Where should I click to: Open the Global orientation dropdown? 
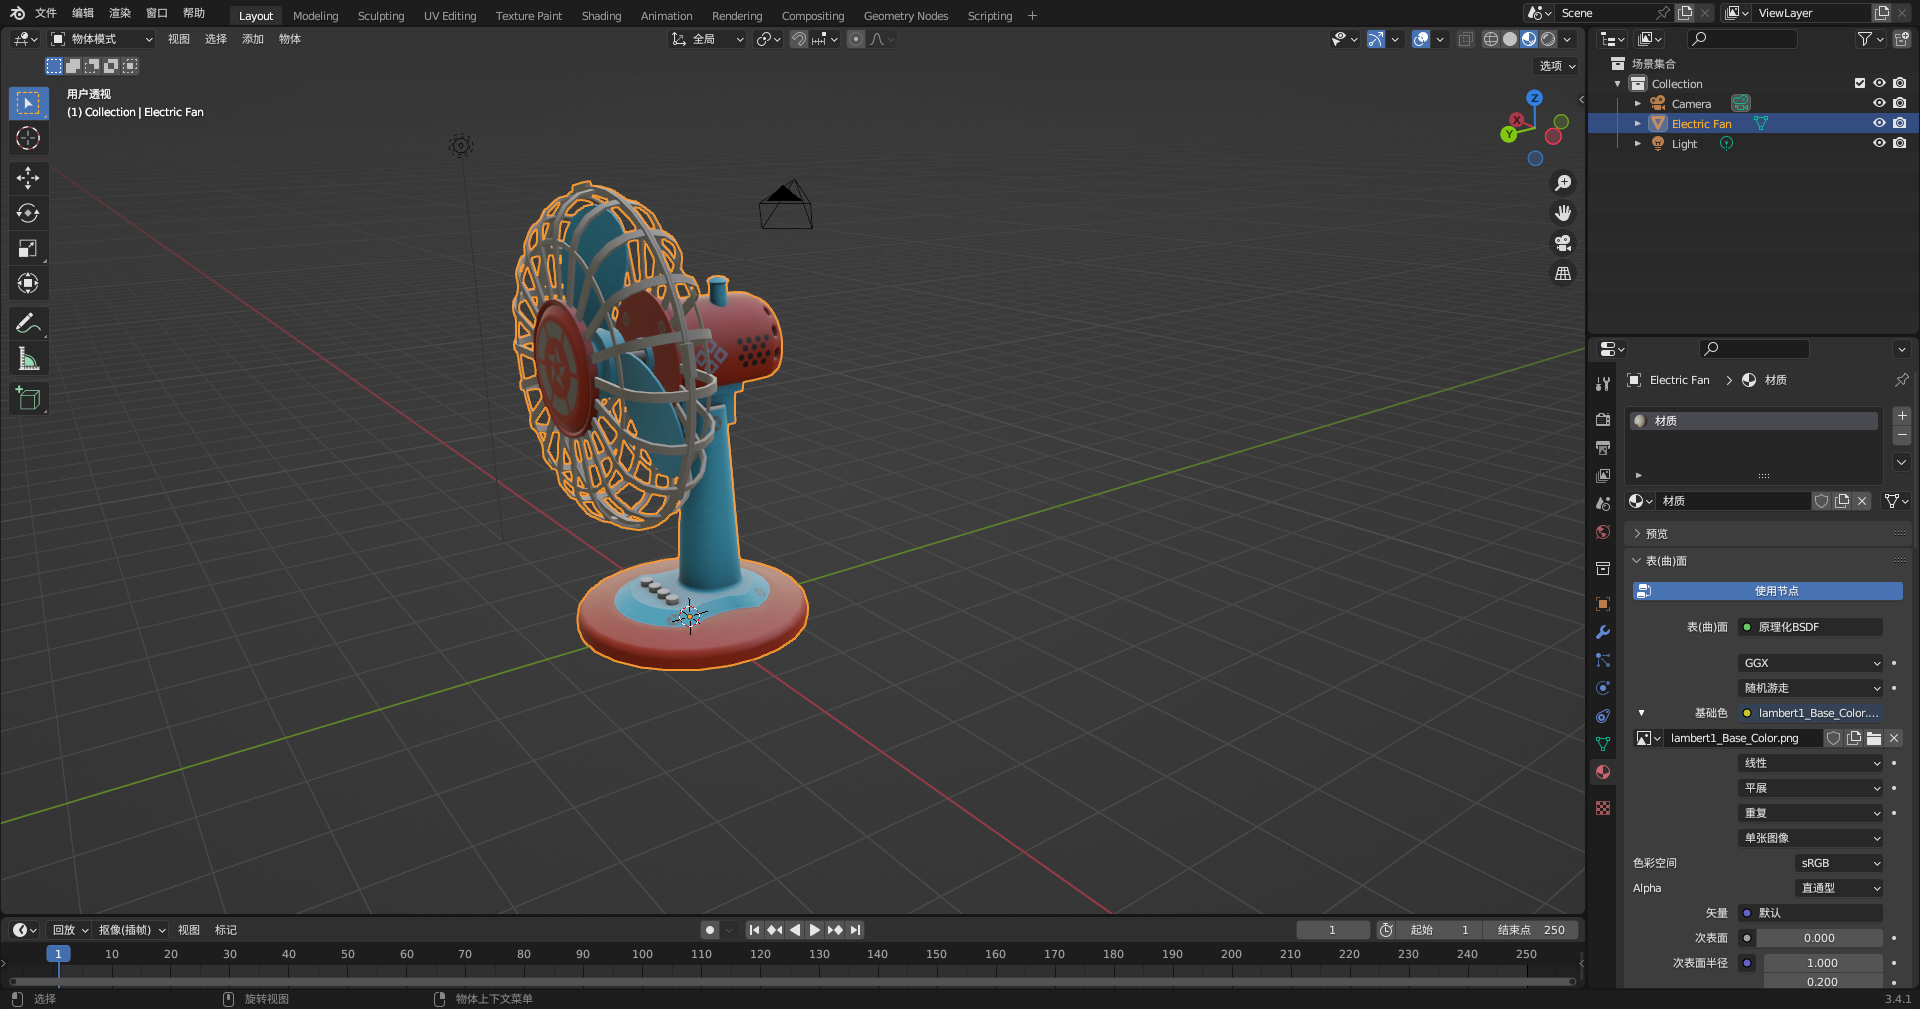click(707, 39)
